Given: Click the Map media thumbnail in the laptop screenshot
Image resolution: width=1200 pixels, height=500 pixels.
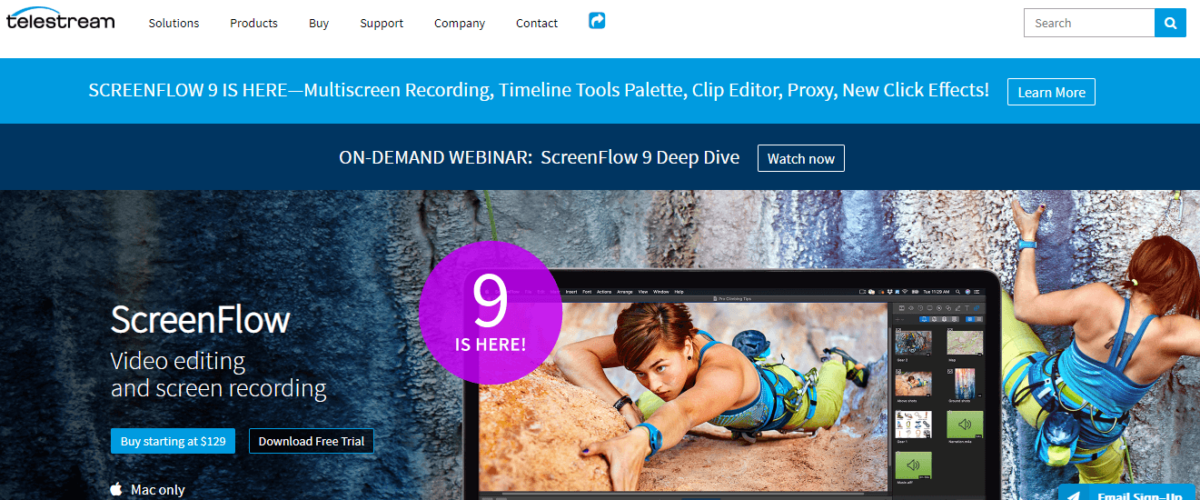Looking at the screenshot, I should point(964,342).
